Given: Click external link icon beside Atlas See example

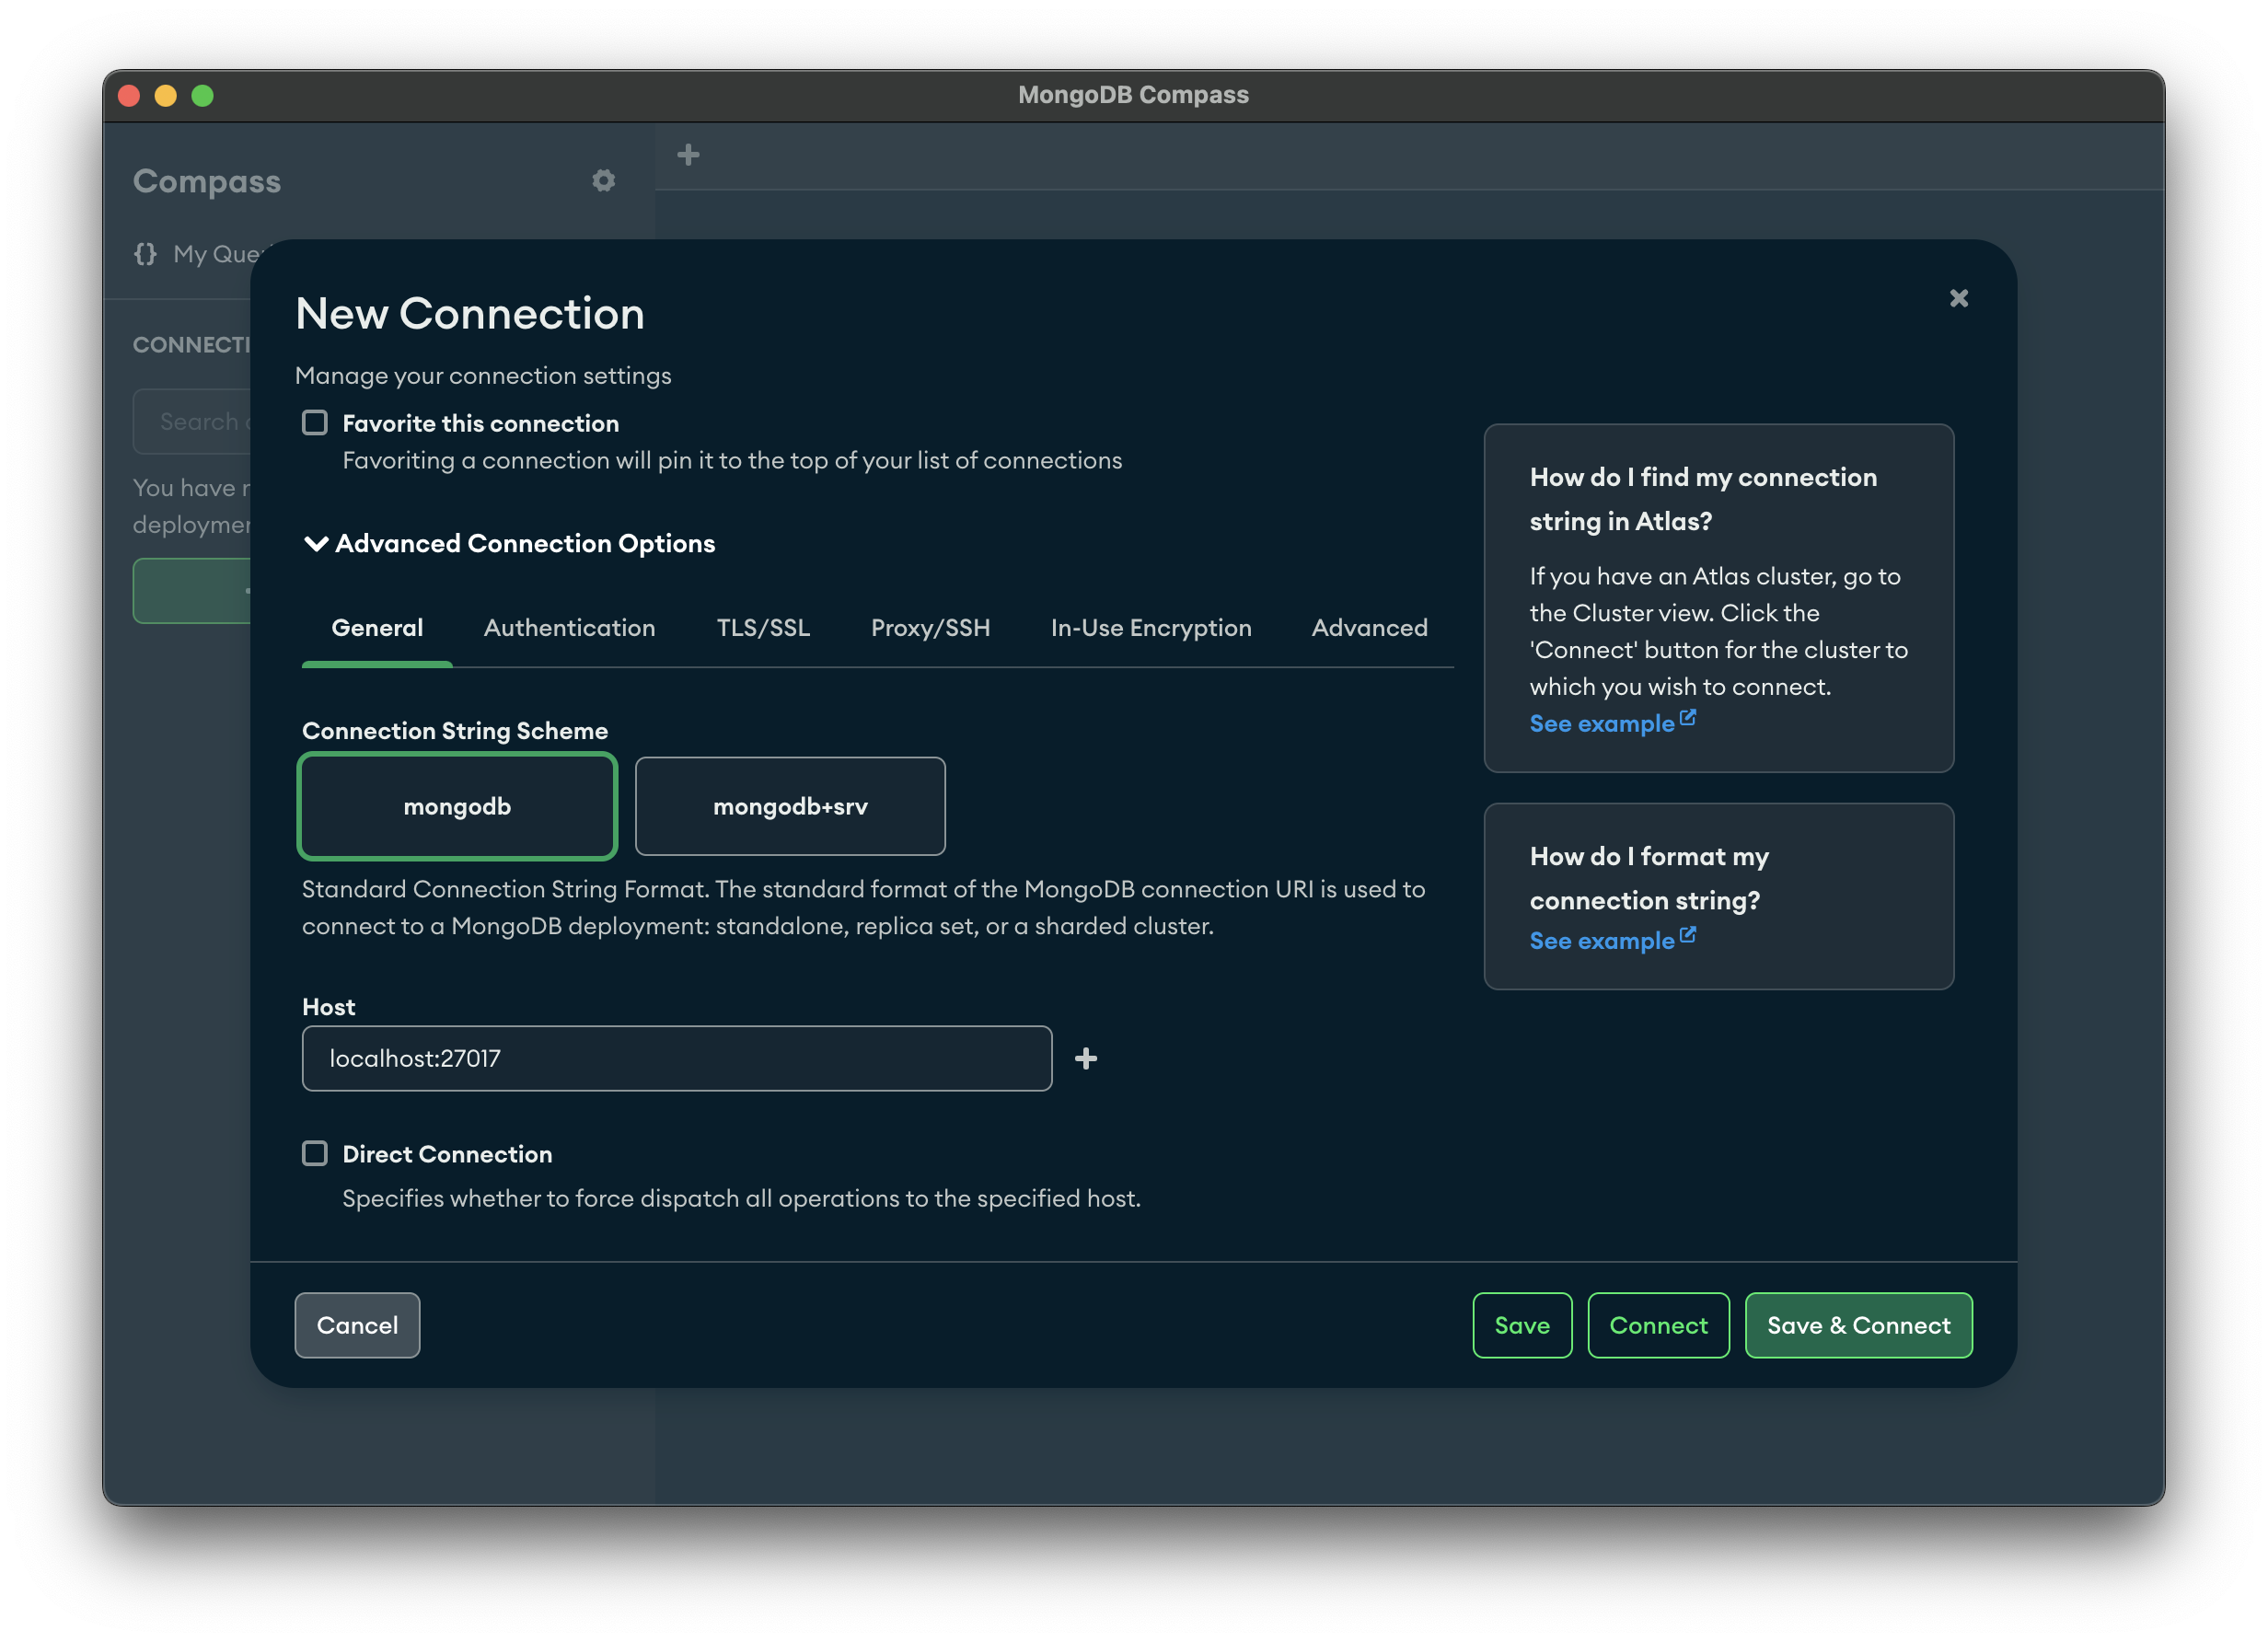Looking at the screenshot, I should [x=1688, y=718].
